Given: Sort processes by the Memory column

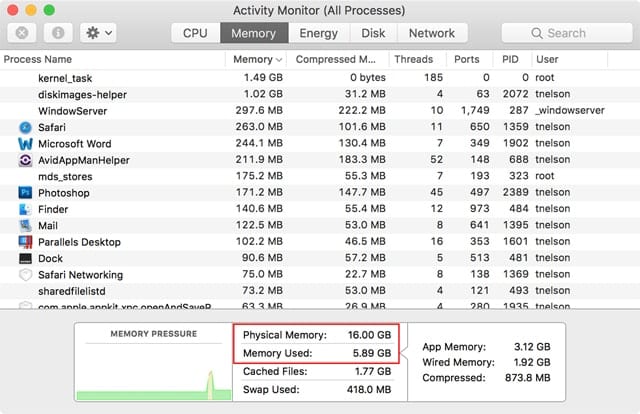Looking at the screenshot, I should 252,59.
